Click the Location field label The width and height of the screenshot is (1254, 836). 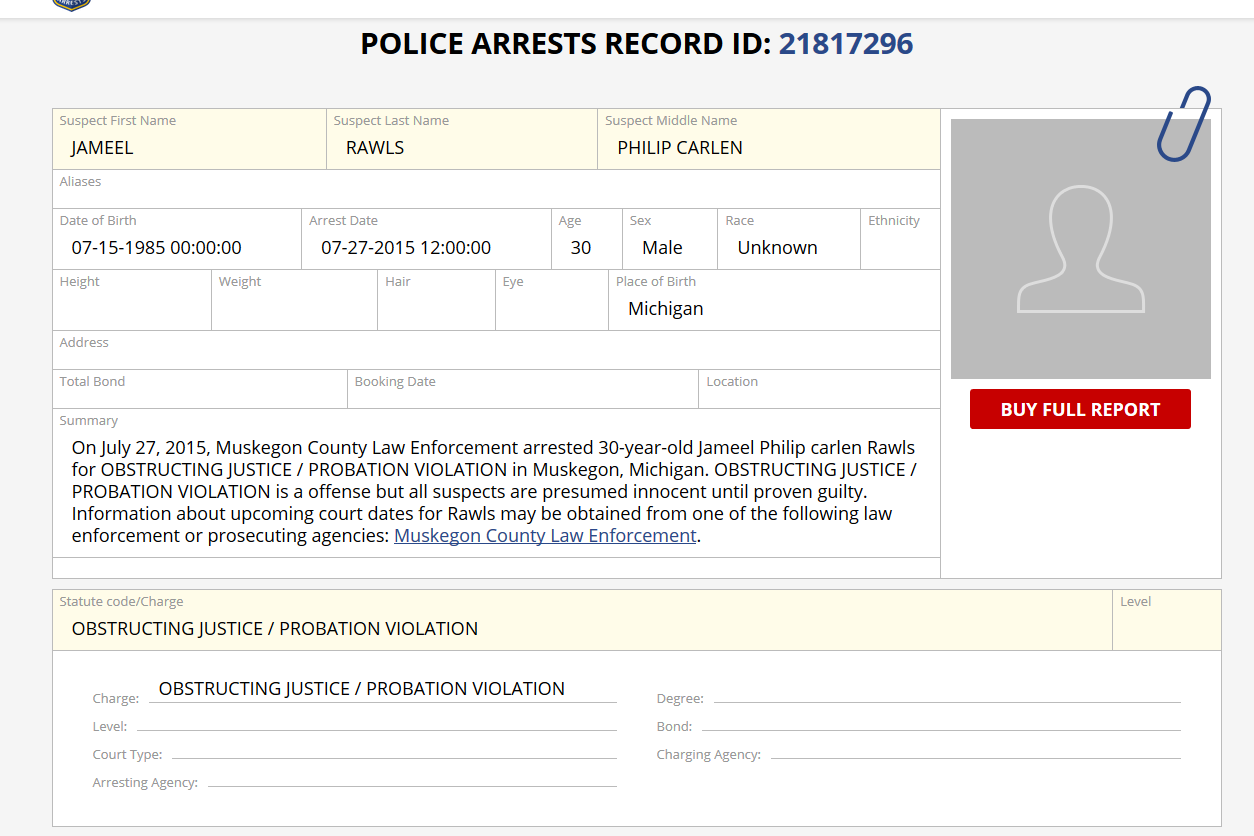pos(732,381)
